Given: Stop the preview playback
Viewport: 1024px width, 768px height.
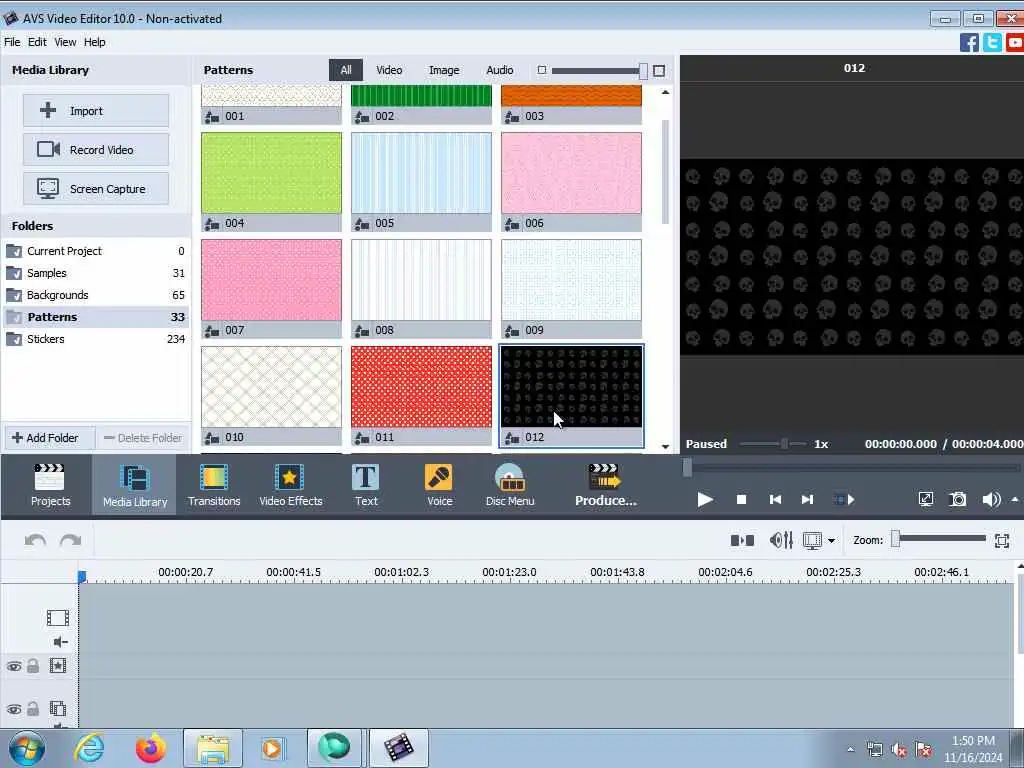Looking at the screenshot, I should coord(741,500).
